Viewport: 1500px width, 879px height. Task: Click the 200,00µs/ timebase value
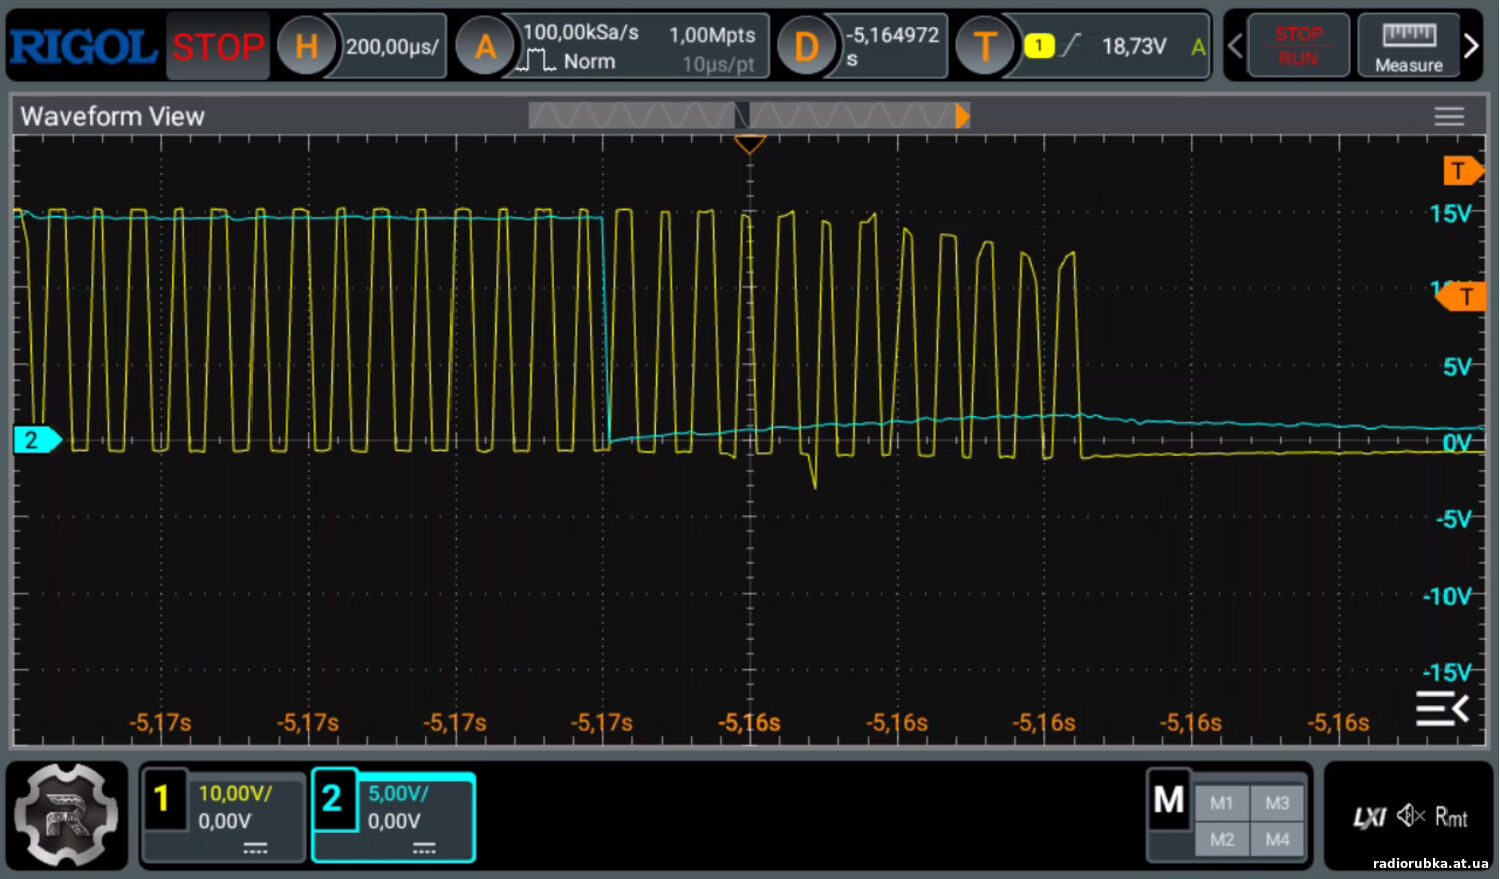(392, 46)
